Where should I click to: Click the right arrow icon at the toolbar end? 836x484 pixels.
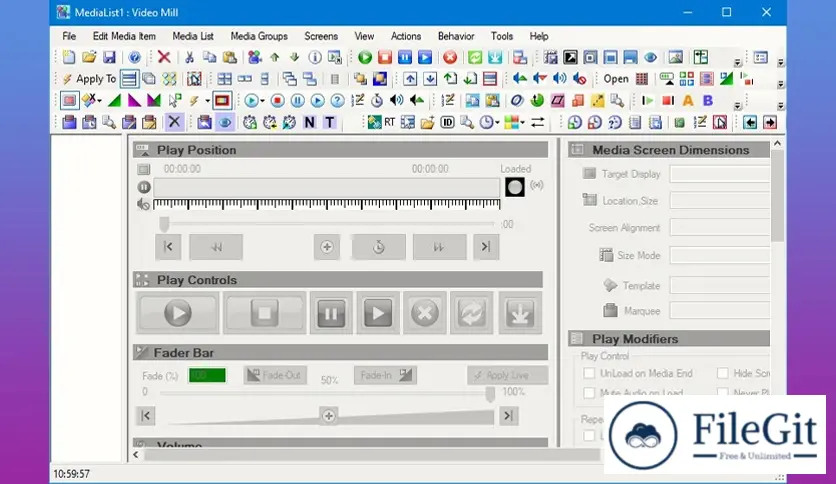[770, 122]
